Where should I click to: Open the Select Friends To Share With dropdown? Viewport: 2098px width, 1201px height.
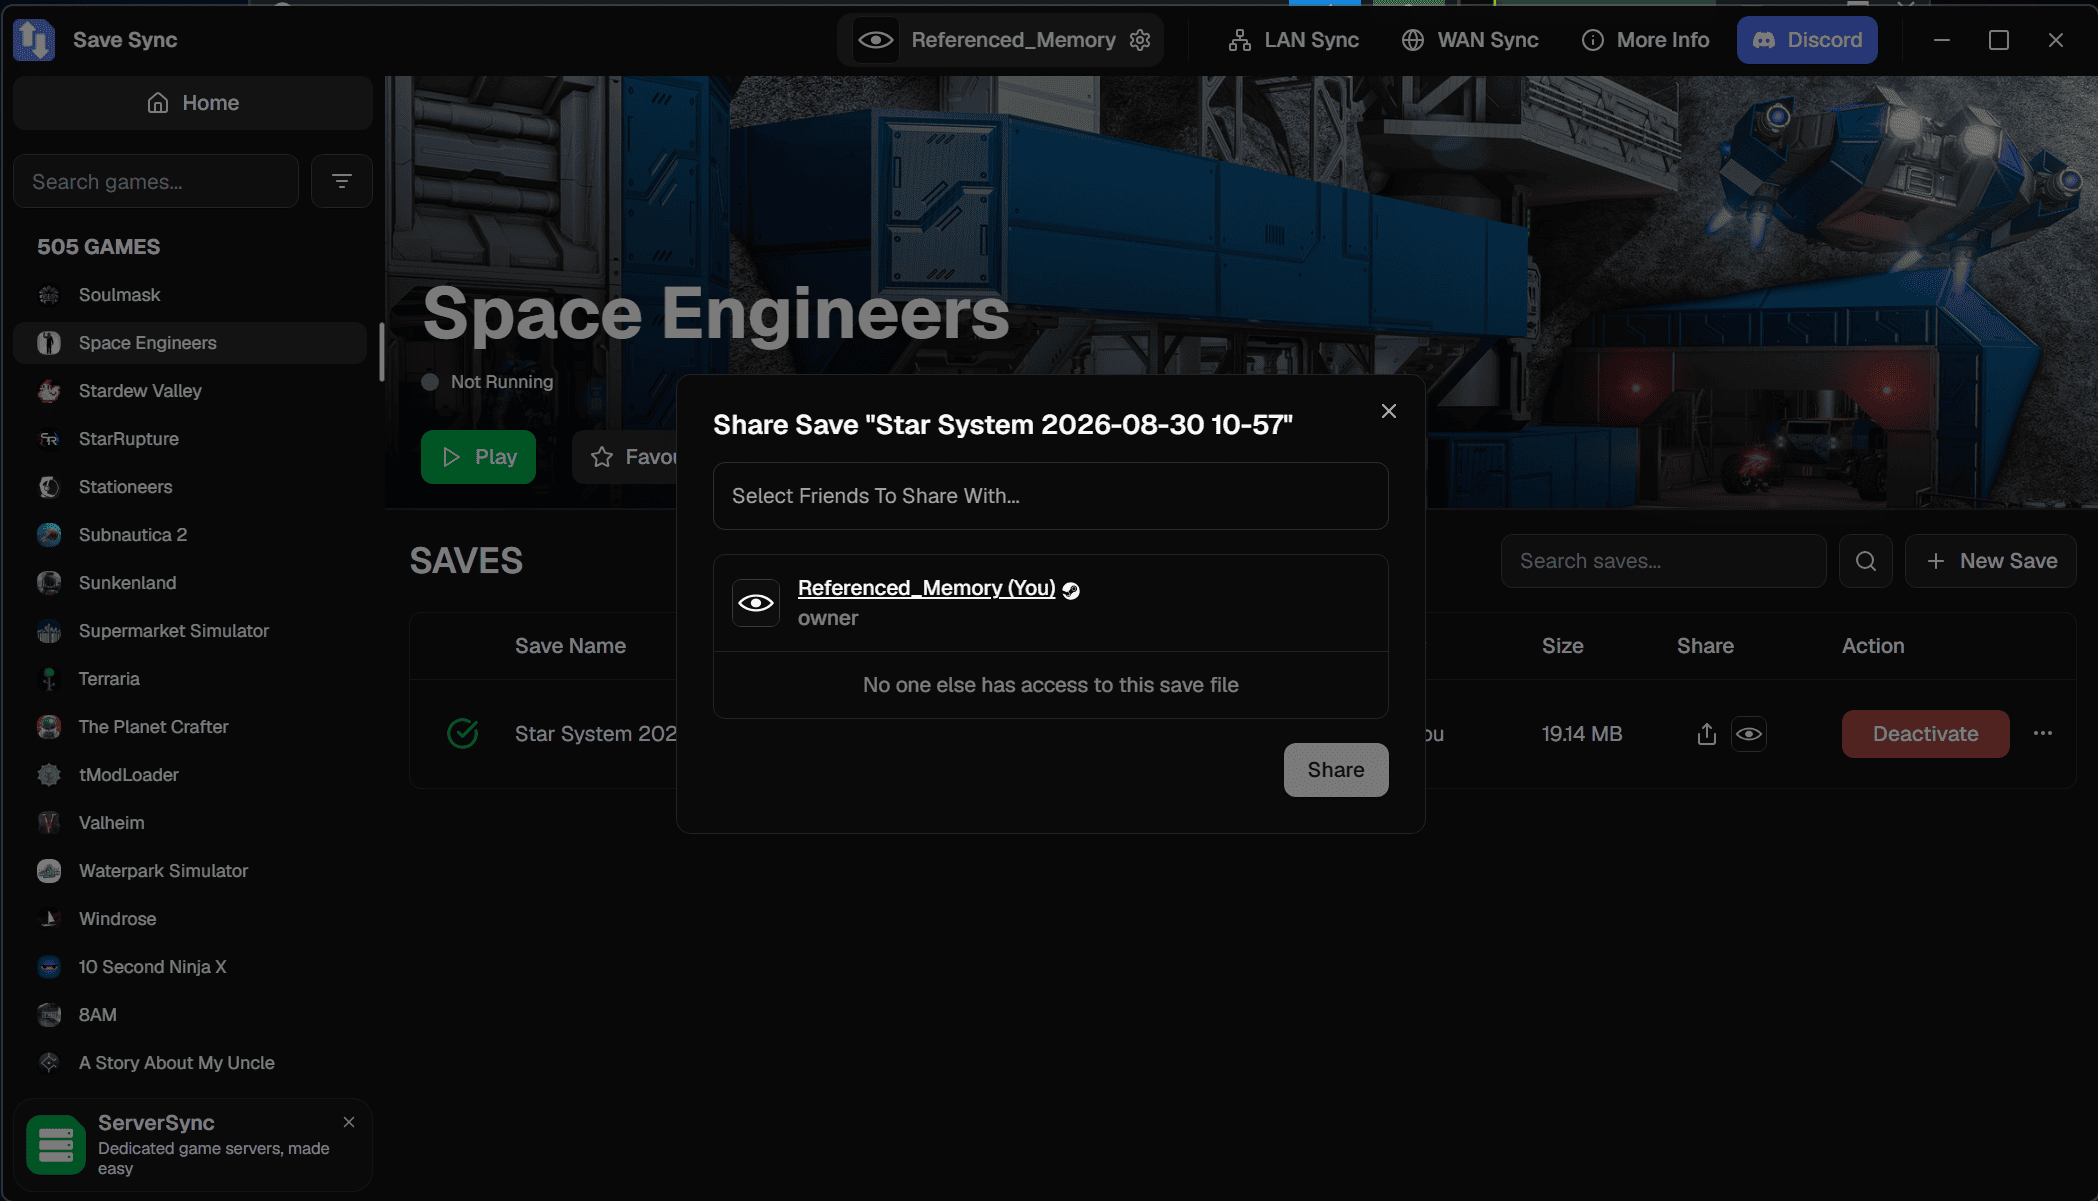click(1050, 496)
